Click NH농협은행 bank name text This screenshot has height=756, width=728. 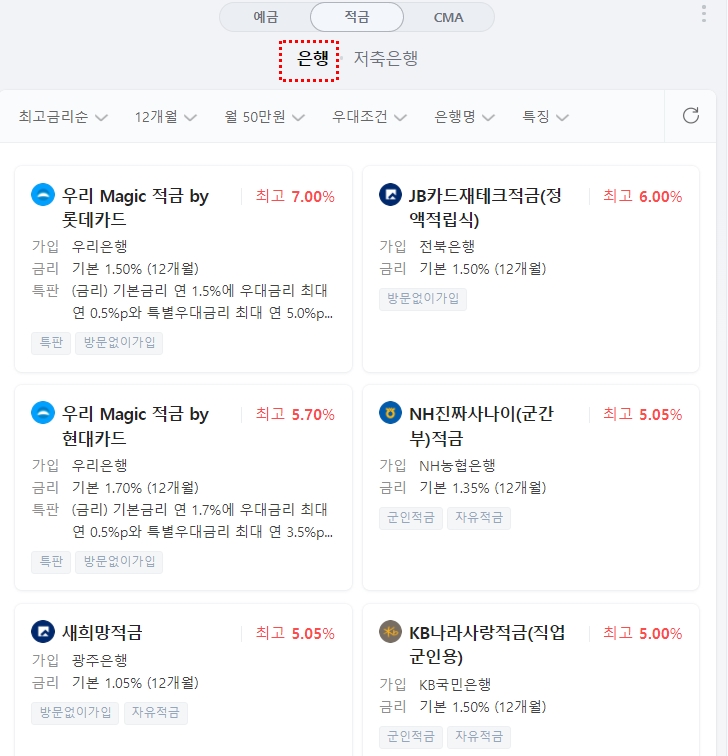[x=457, y=465]
